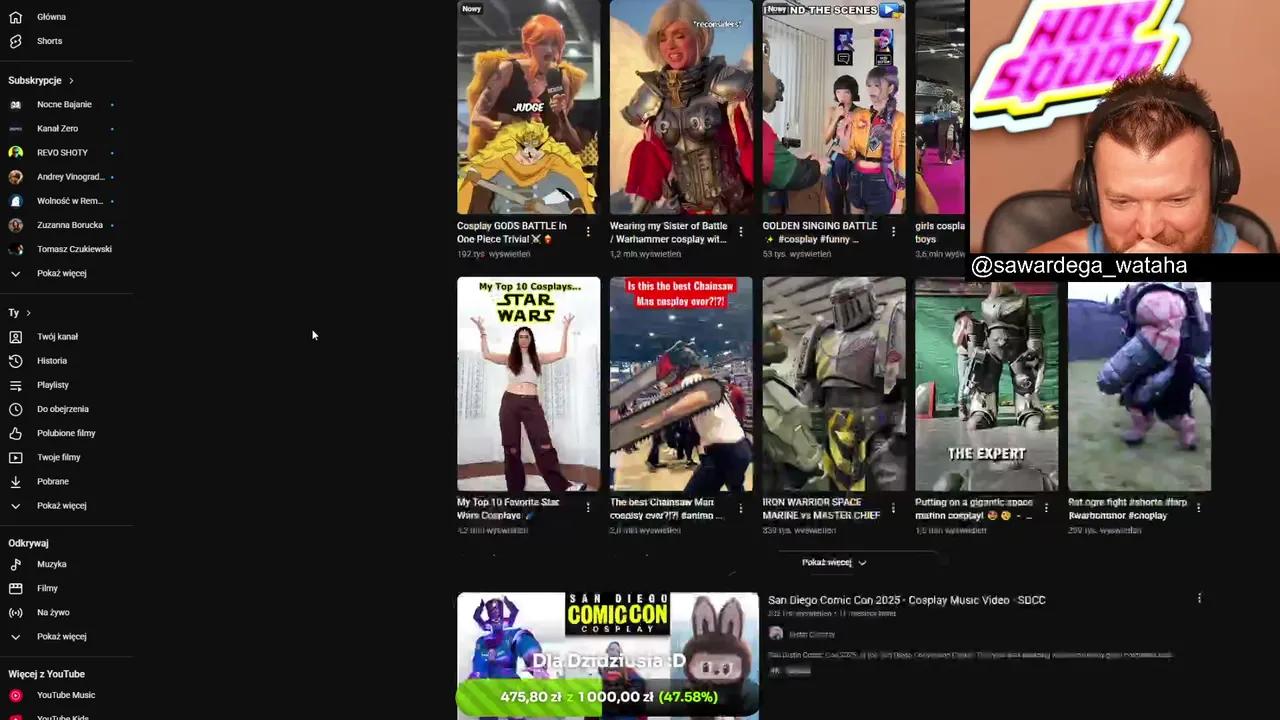This screenshot has width=1280, height=720.
Task: Open options menu for Top 10 Star Wars short
Action: click(588, 508)
